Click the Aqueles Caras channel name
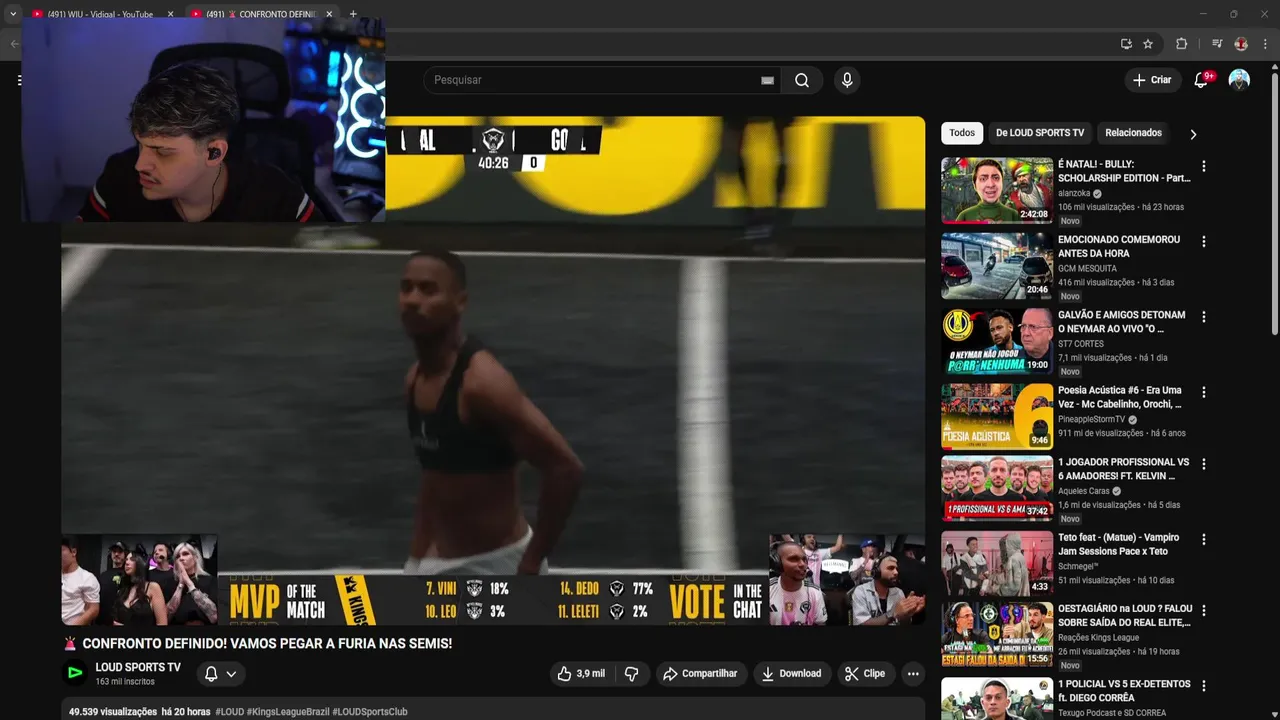This screenshot has height=720, width=1280. 1084,491
